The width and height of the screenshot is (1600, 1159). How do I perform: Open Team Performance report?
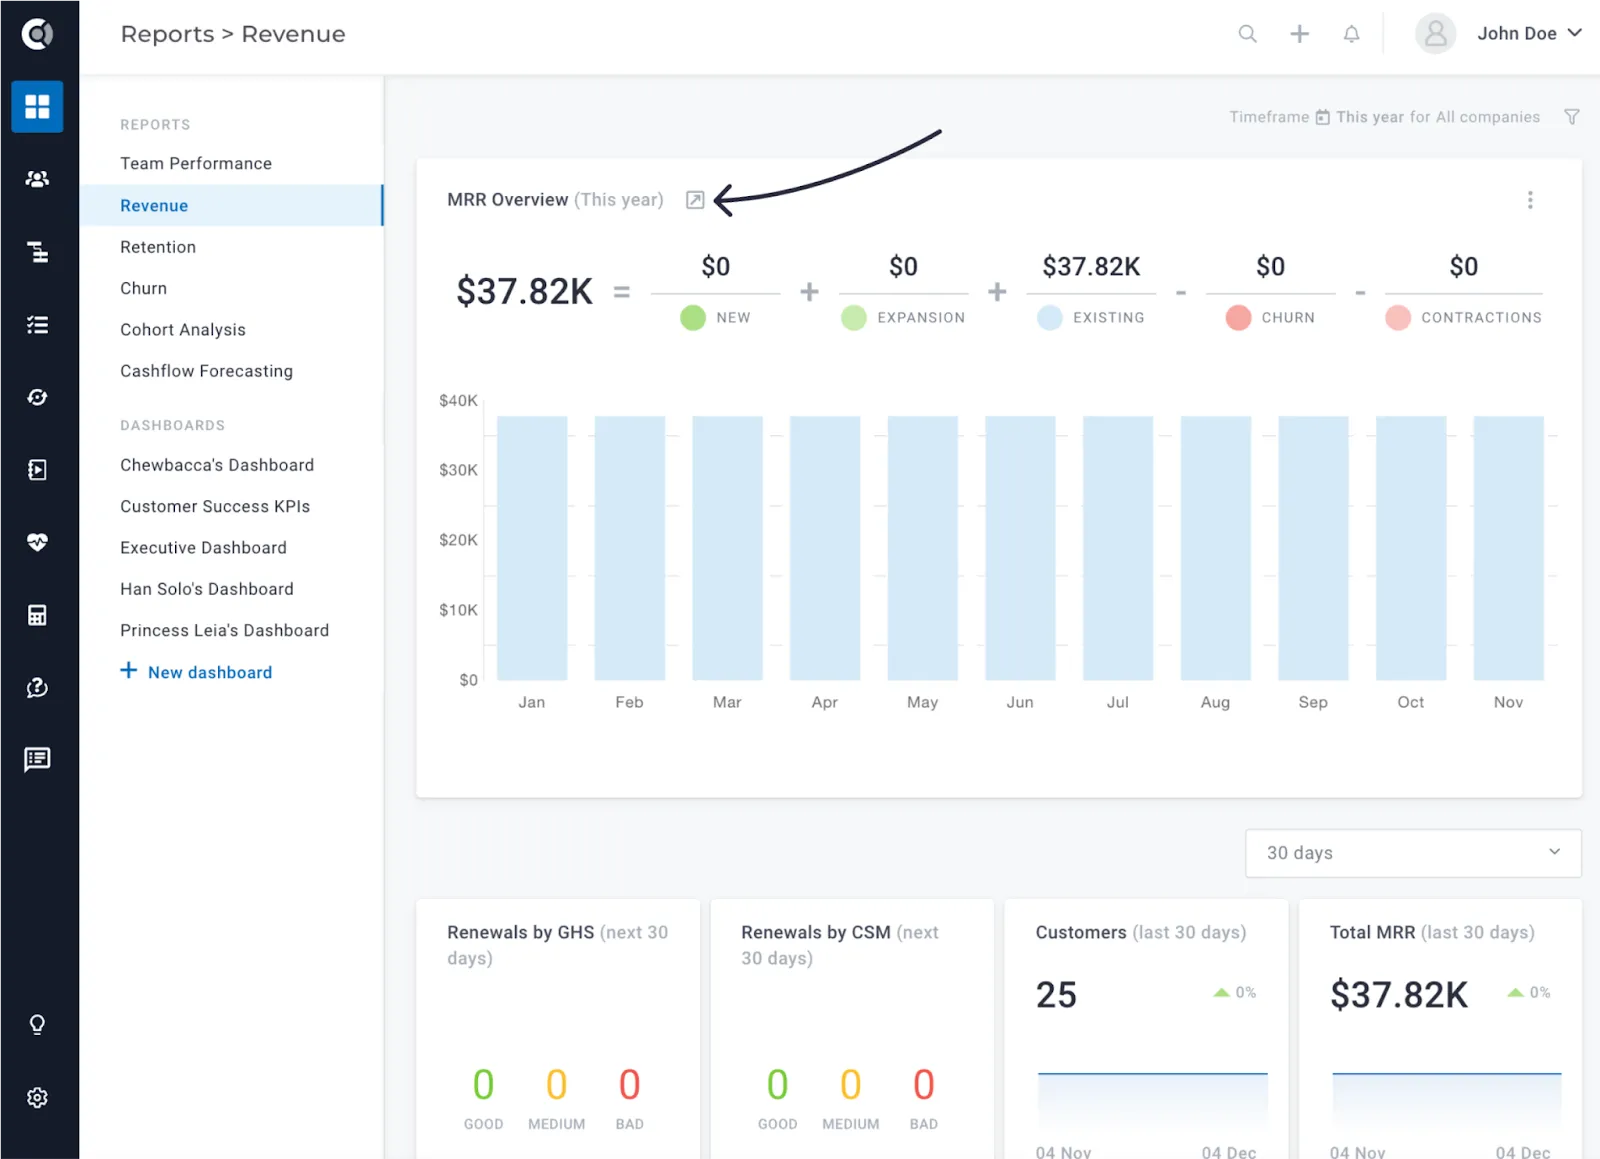point(196,163)
